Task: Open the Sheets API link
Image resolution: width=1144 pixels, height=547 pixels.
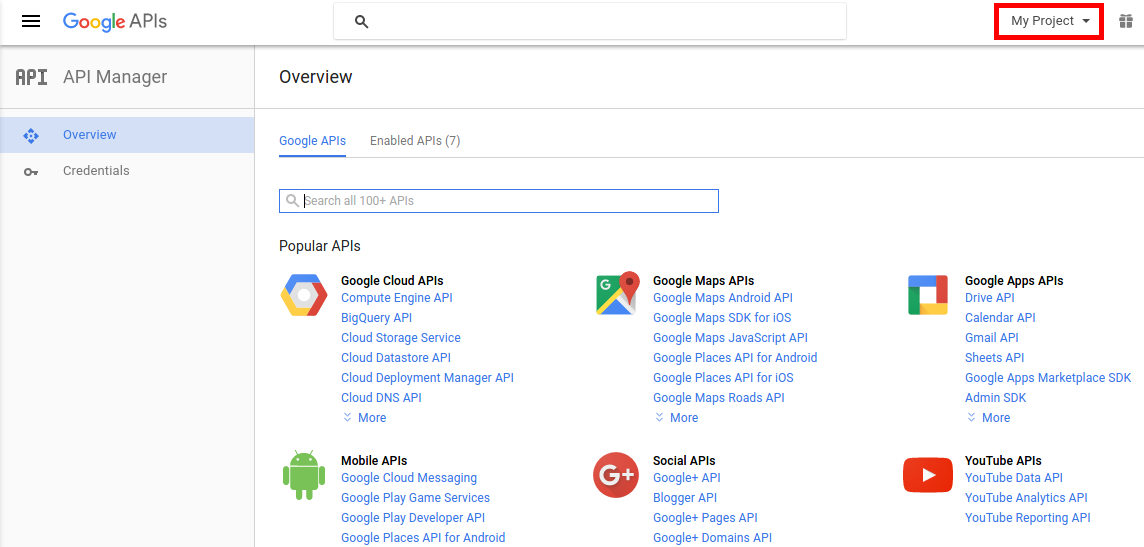Action: point(994,358)
